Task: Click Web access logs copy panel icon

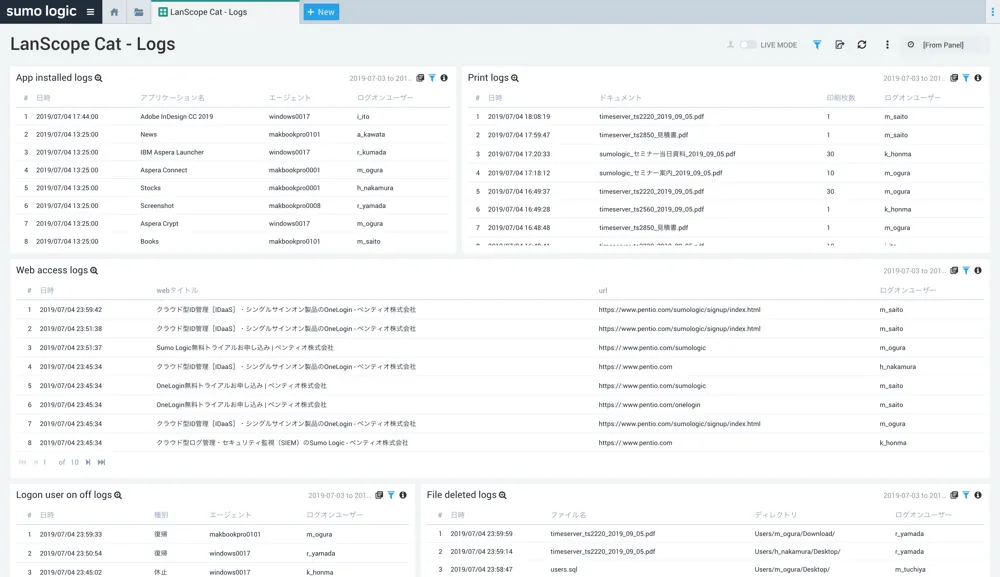Action: click(953, 270)
